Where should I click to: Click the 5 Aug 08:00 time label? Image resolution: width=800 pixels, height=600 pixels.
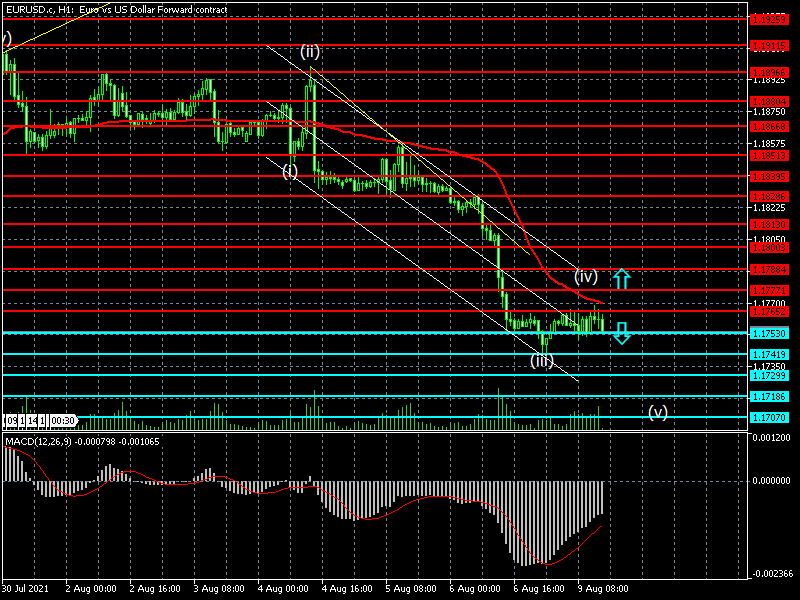[411, 588]
